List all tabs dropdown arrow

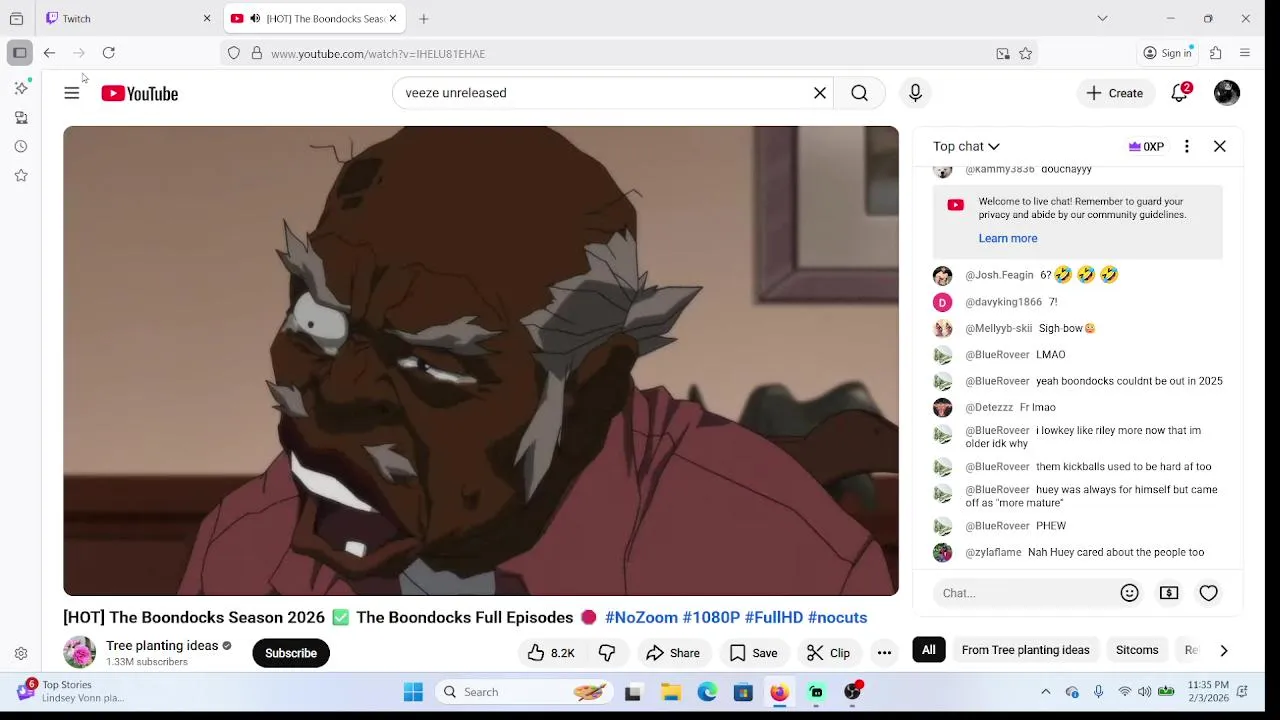[1102, 18]
